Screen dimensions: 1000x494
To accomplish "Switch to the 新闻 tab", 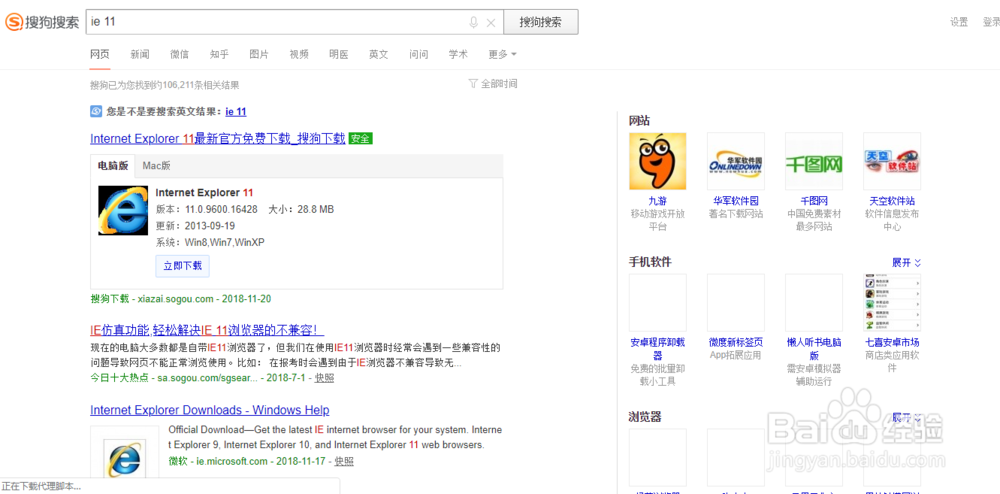I will point(140,54).
